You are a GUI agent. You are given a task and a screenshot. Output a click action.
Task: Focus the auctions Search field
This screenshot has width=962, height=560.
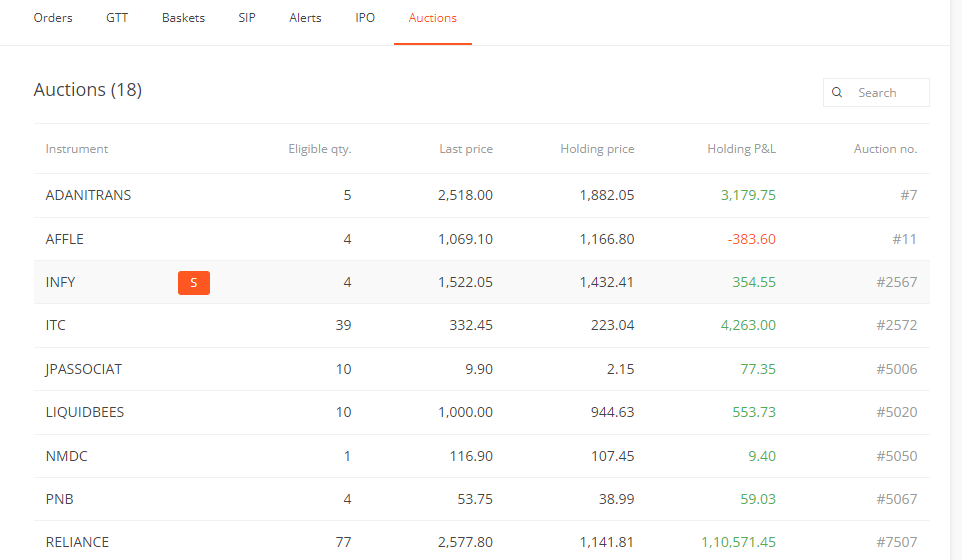pos(876,93)
